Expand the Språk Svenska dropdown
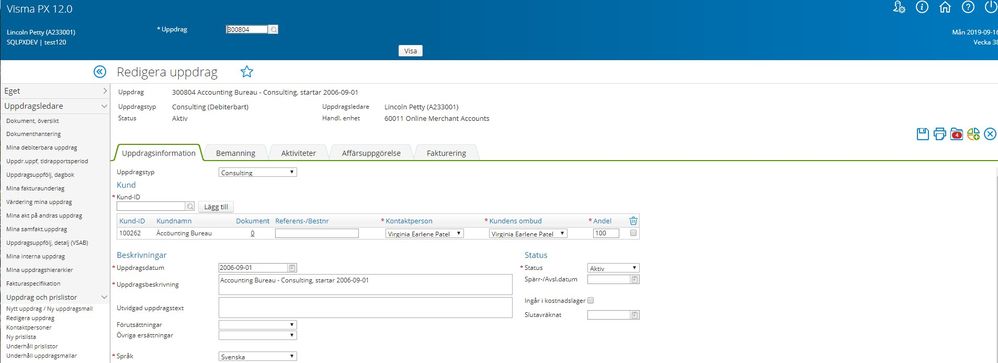 point(257,357)
